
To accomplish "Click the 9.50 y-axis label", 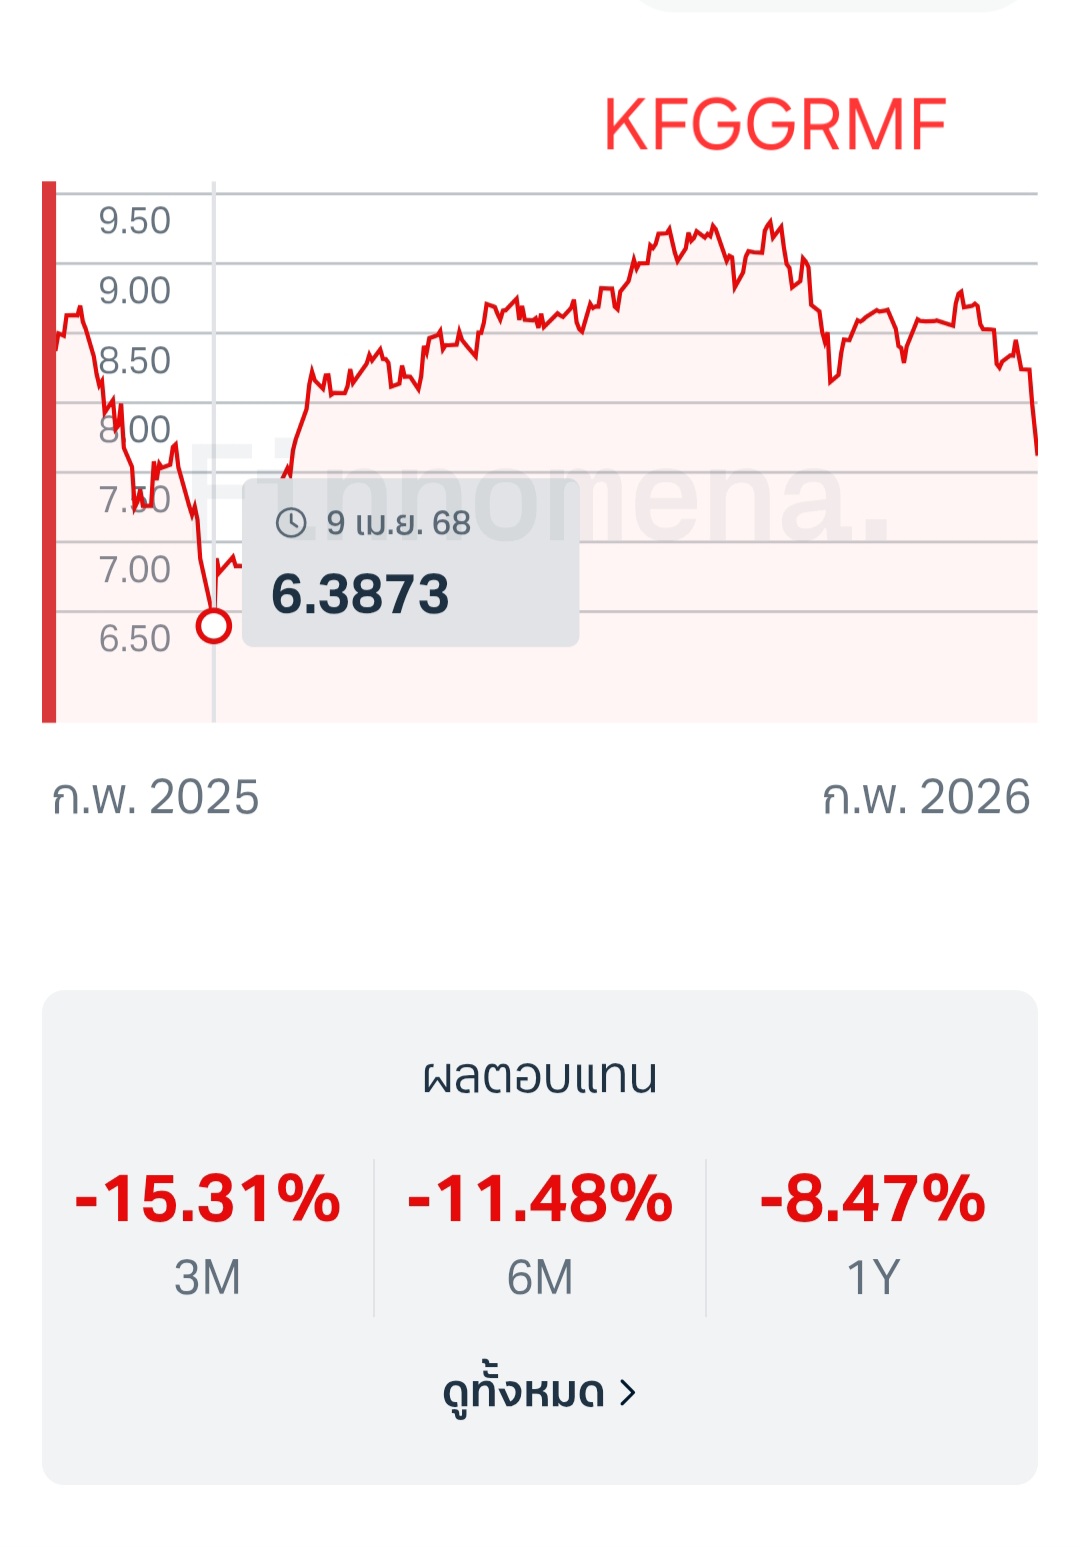I will 135,221.
